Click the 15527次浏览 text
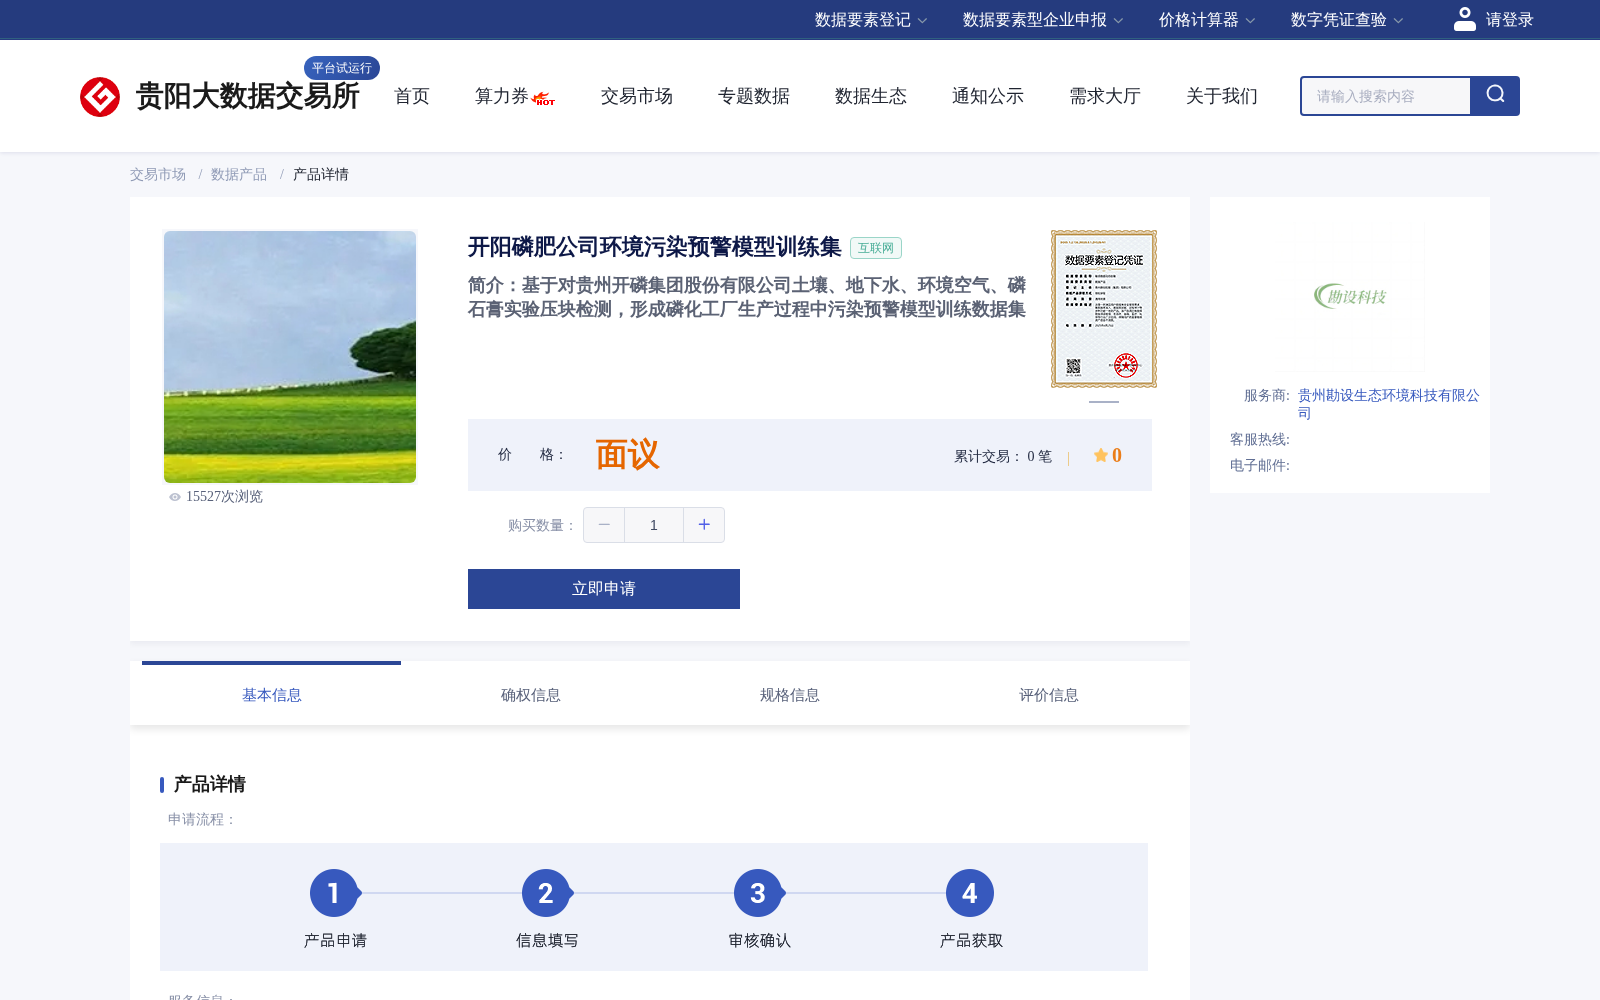1600x1000 pixels. (x=224, y=497)
